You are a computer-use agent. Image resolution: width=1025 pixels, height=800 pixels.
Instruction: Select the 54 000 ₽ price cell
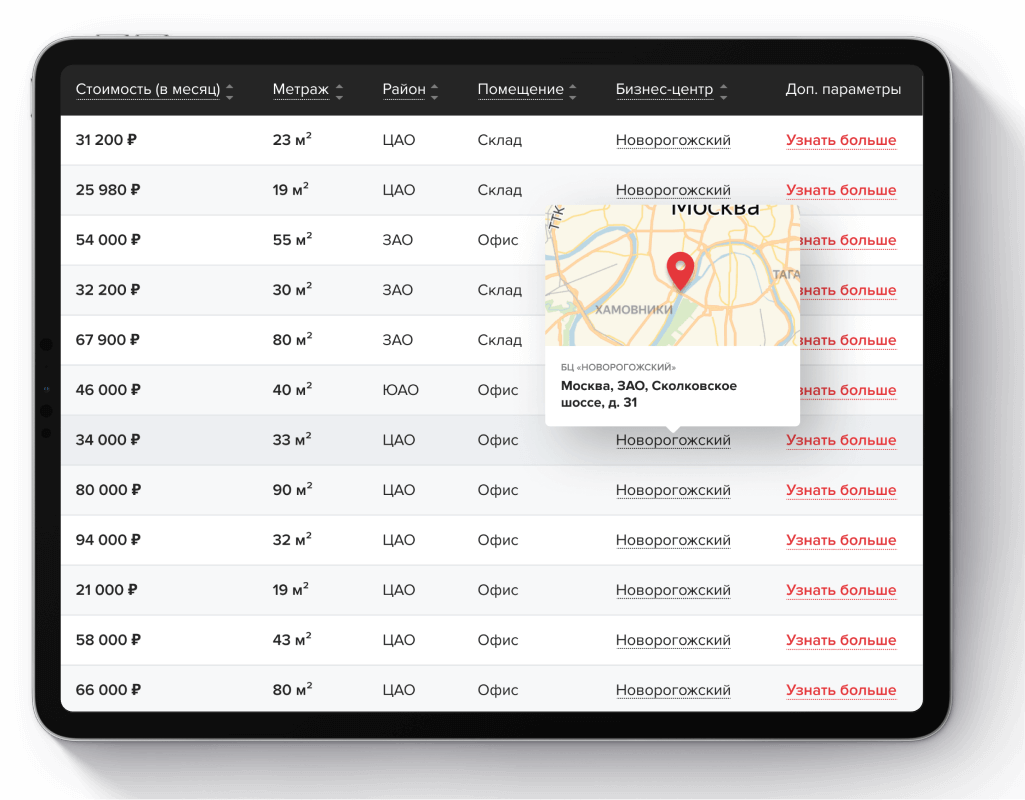(108, 240)
